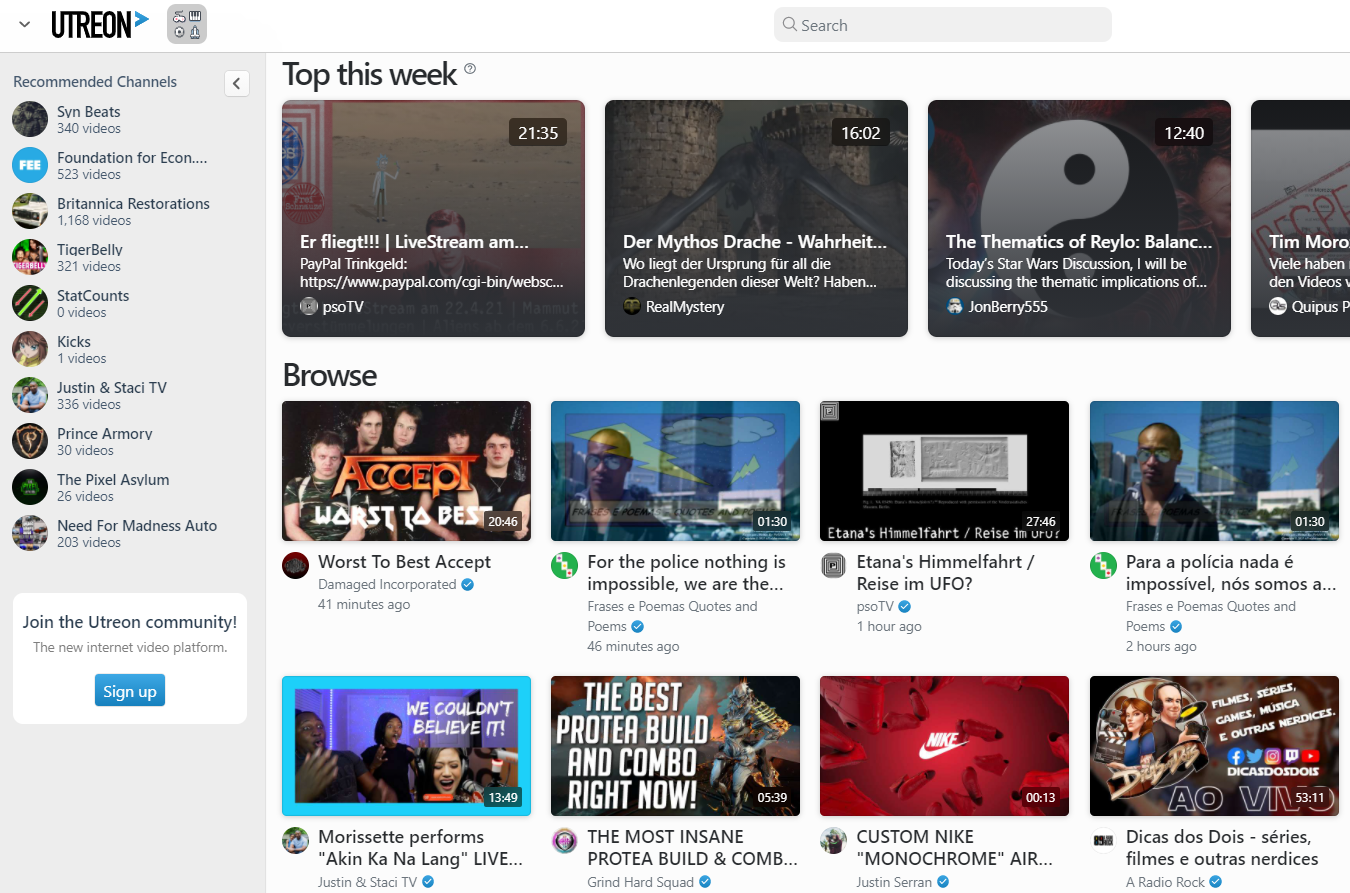Collapse the Recommended Channels sidebar
Image resolution: width=1350 pixels, height=893 pixels.
pyautogui.click(x=236, y=83)
